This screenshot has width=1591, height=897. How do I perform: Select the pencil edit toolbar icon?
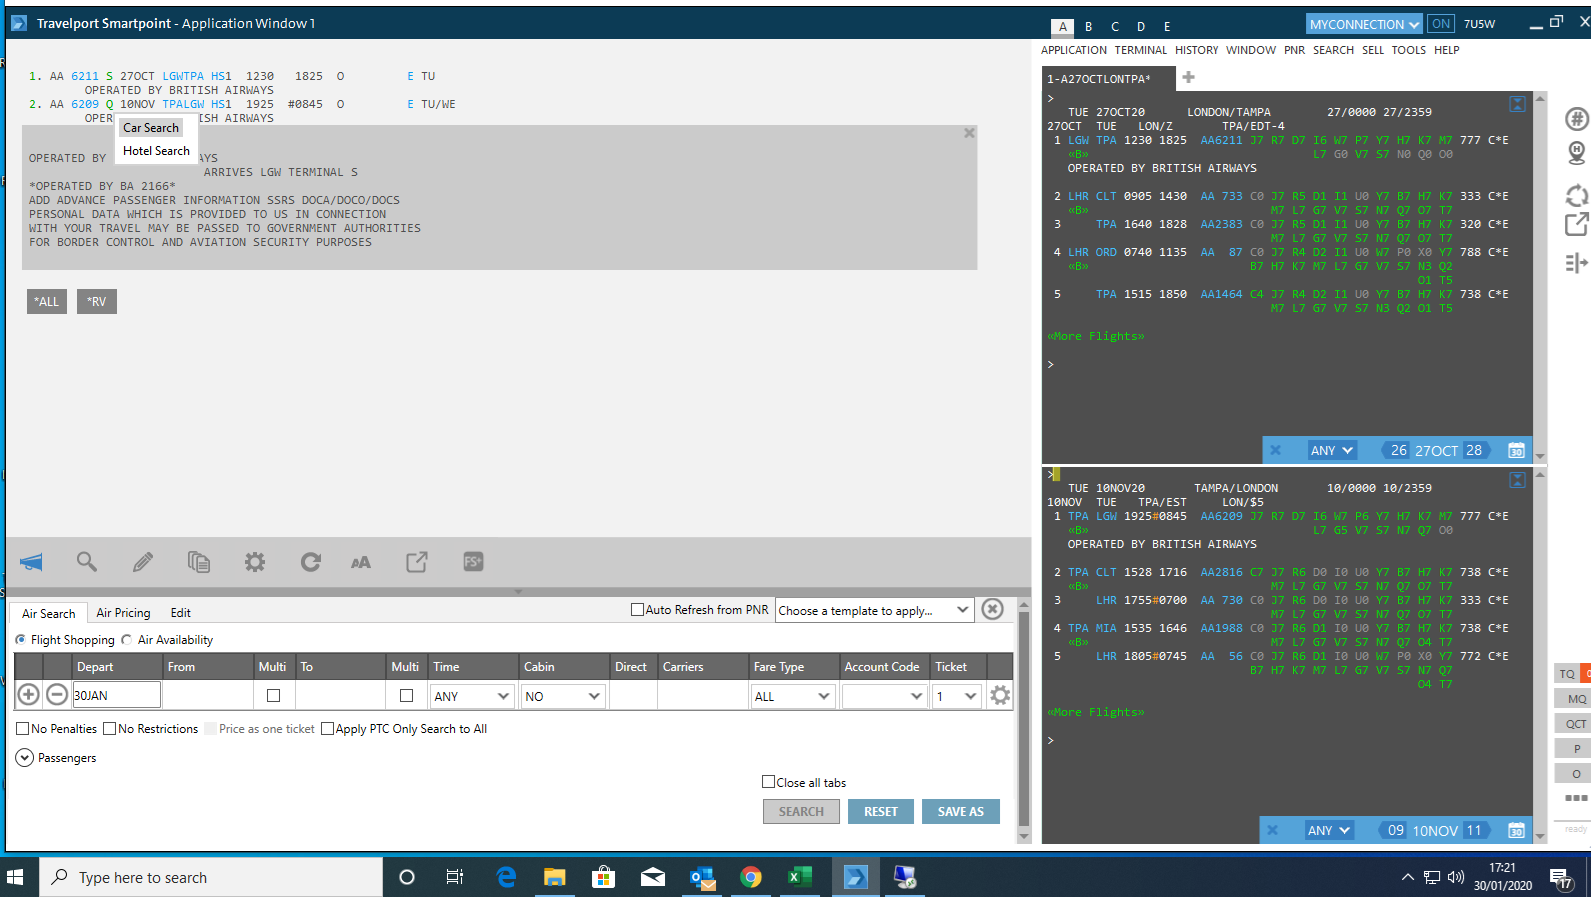pos(143,562)
